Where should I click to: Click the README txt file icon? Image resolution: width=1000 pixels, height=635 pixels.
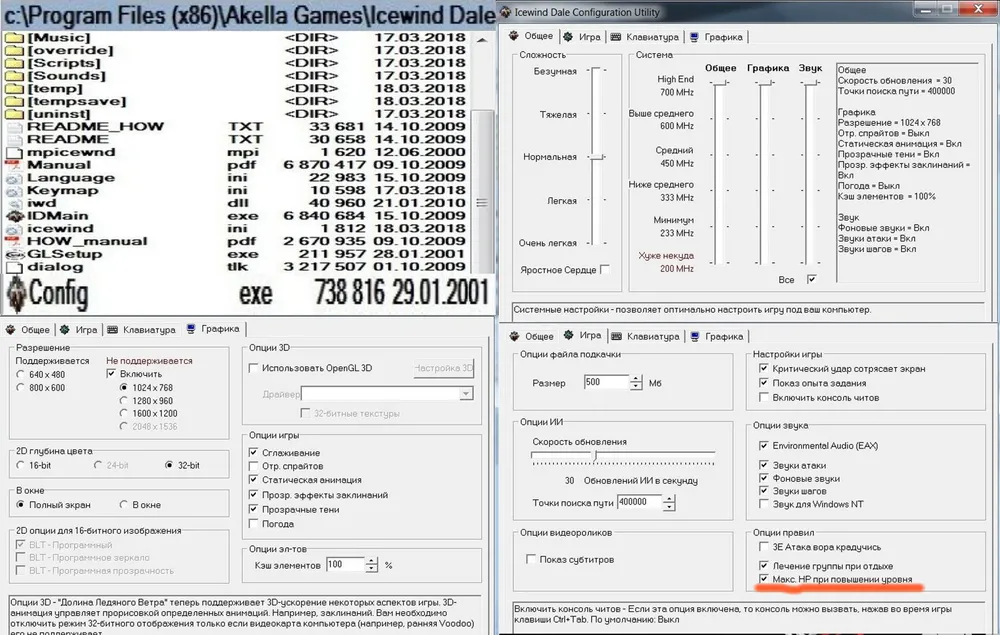point(14,140)
